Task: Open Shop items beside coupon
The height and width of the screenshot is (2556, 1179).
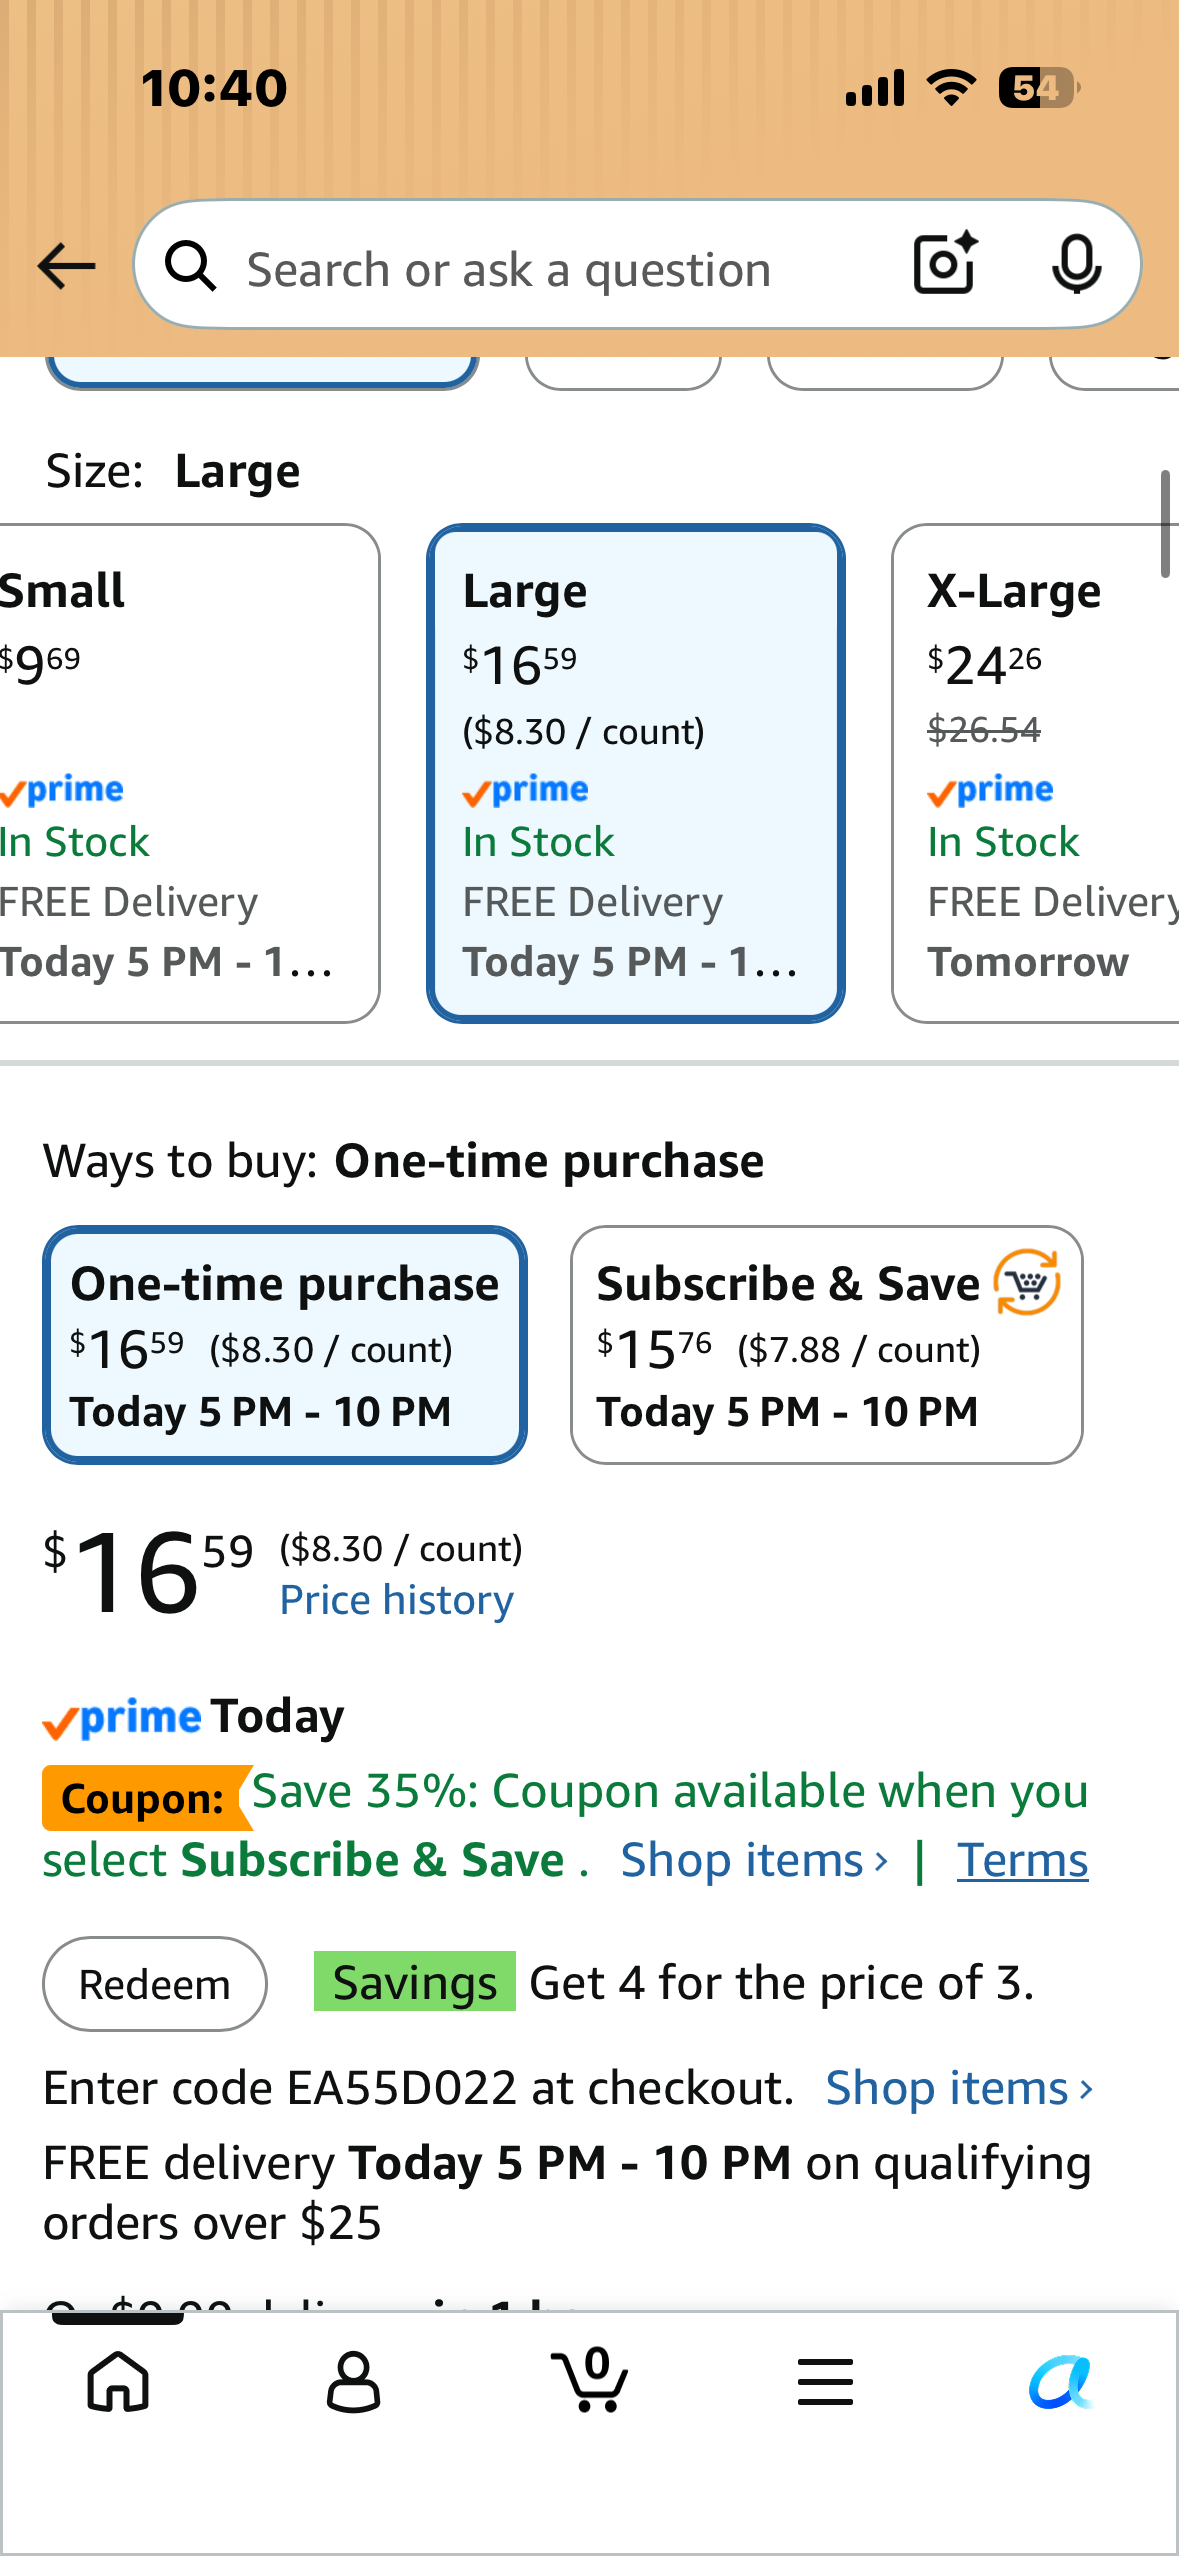Action: pyautogui.click(x=755, y=1860)
